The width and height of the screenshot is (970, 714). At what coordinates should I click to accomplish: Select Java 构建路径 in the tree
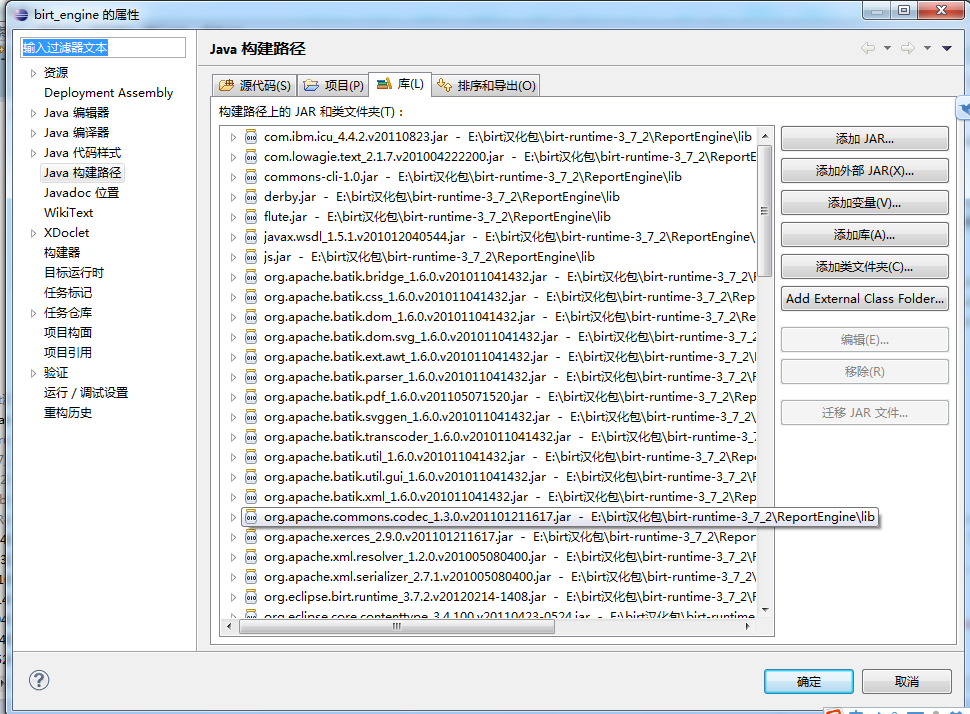pyautogui.click(x=82, y=173)
